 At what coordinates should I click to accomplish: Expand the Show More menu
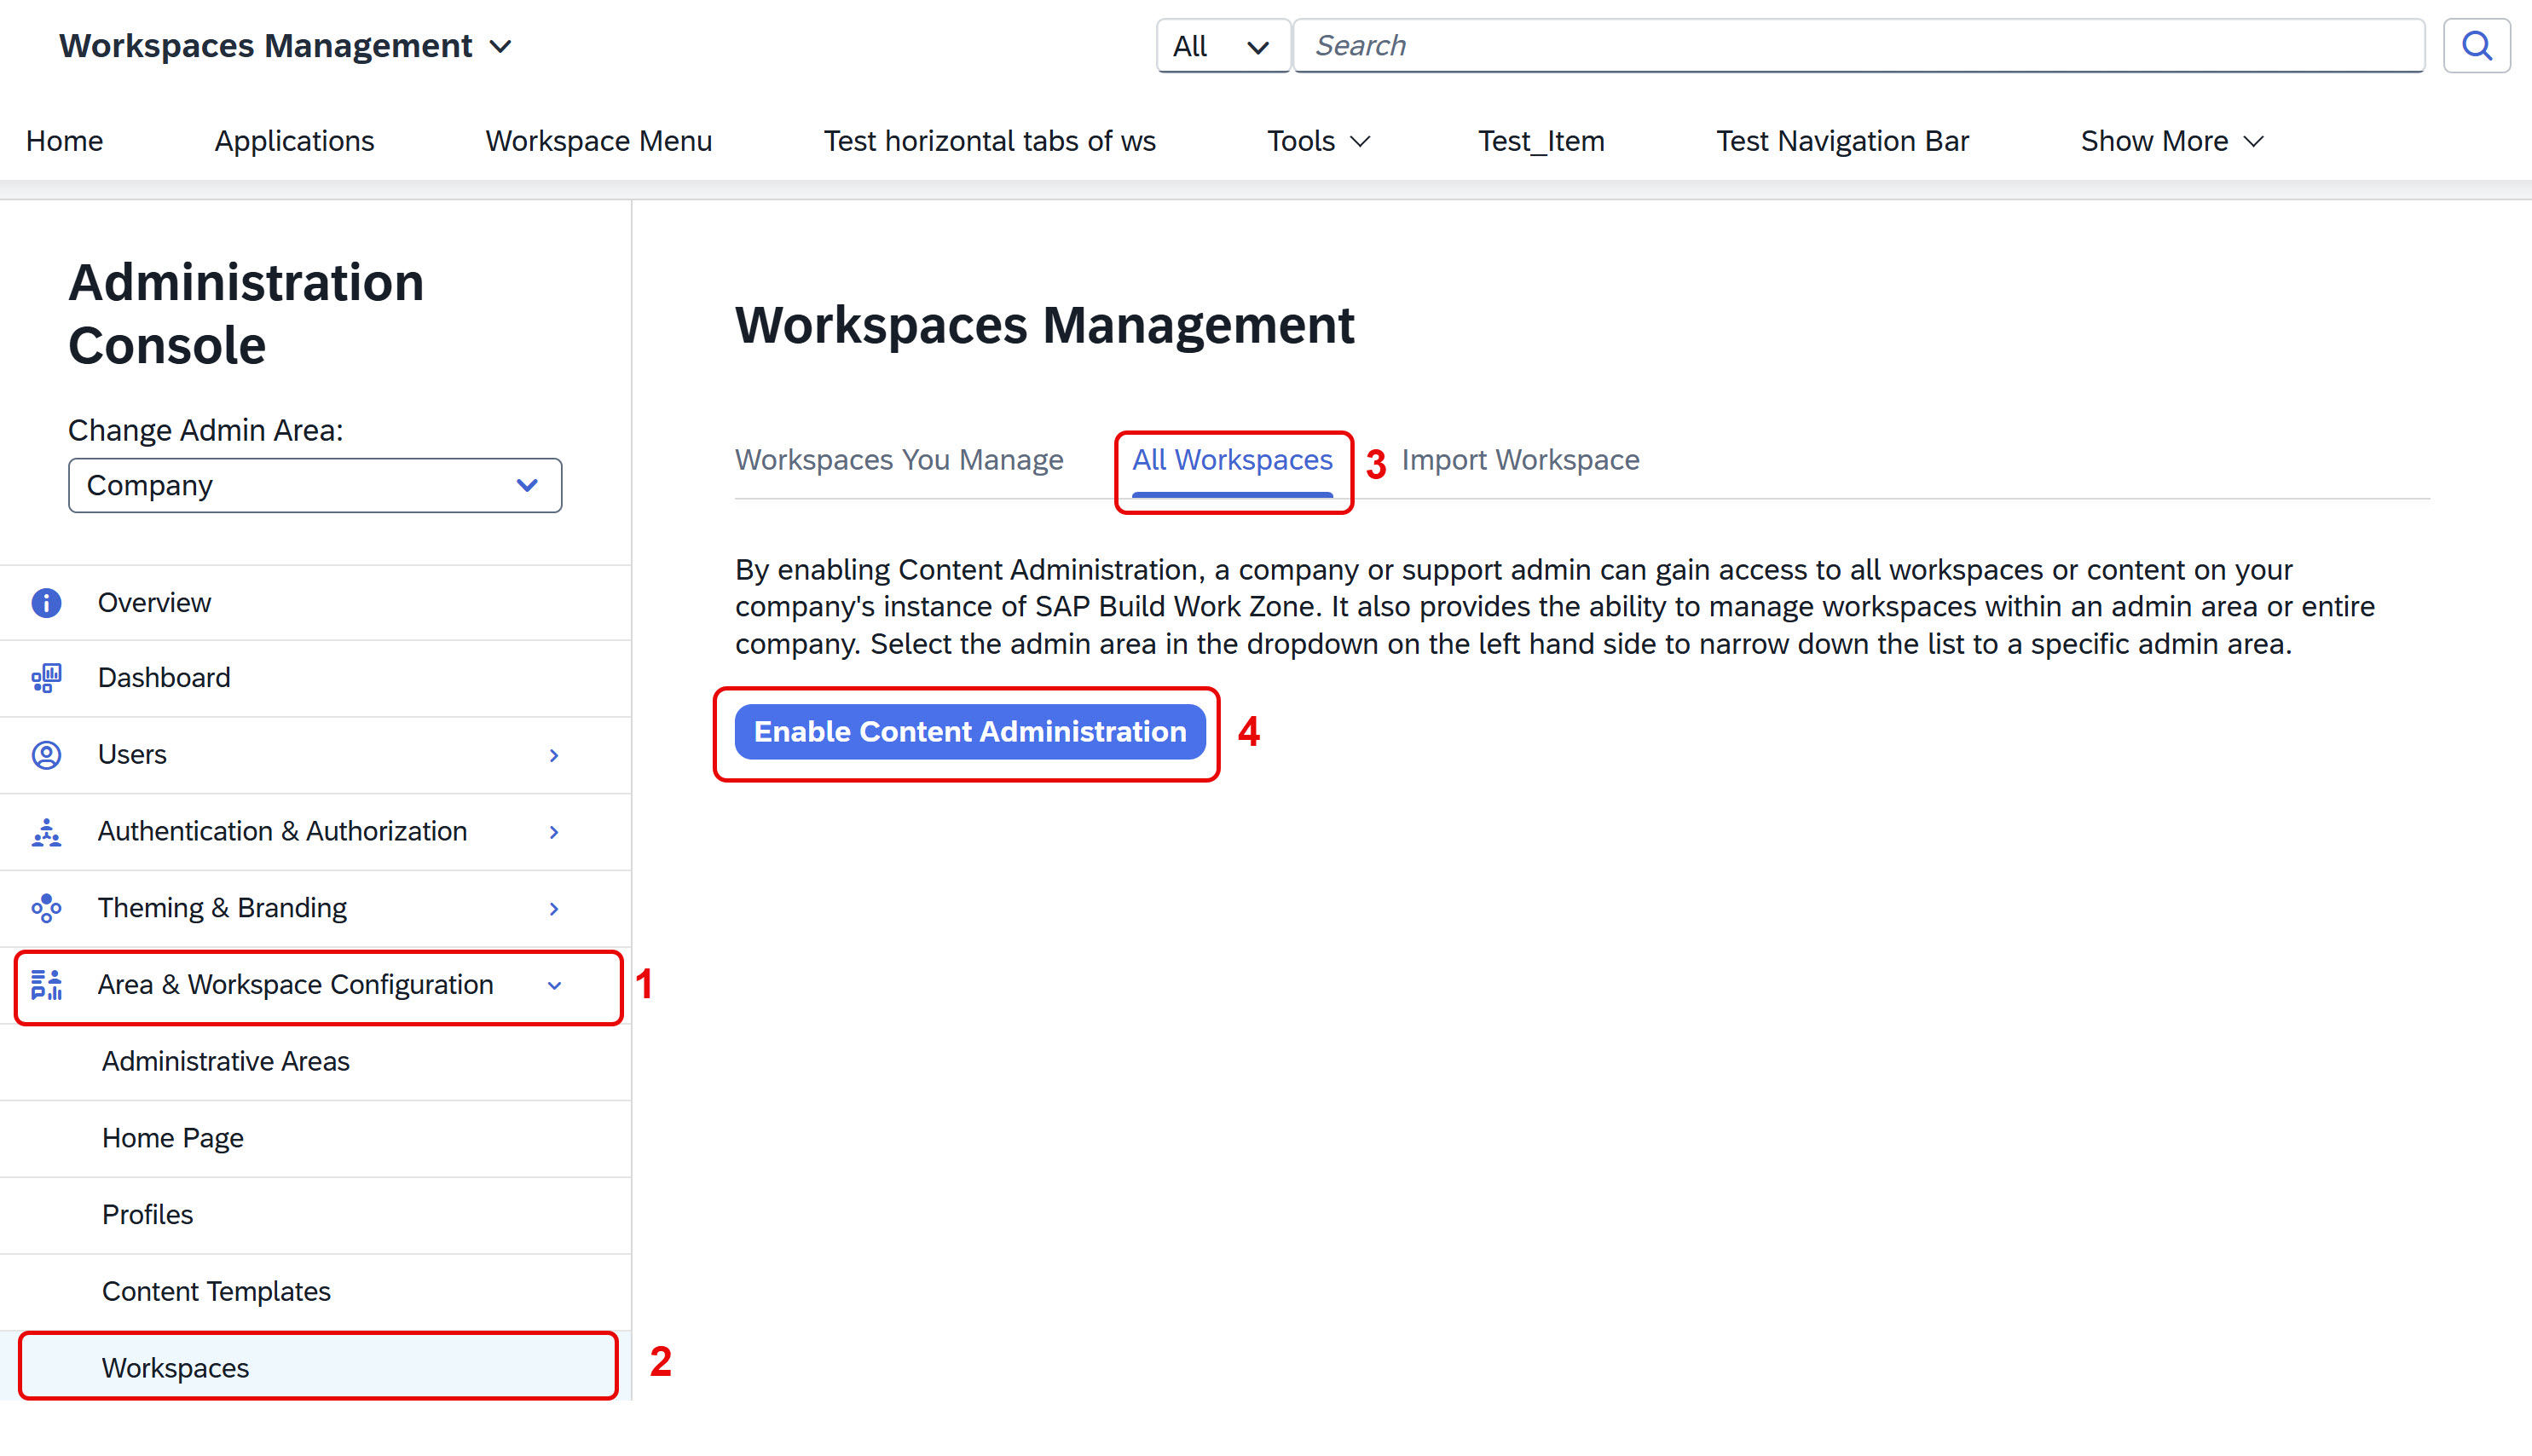coord(2171,141)
